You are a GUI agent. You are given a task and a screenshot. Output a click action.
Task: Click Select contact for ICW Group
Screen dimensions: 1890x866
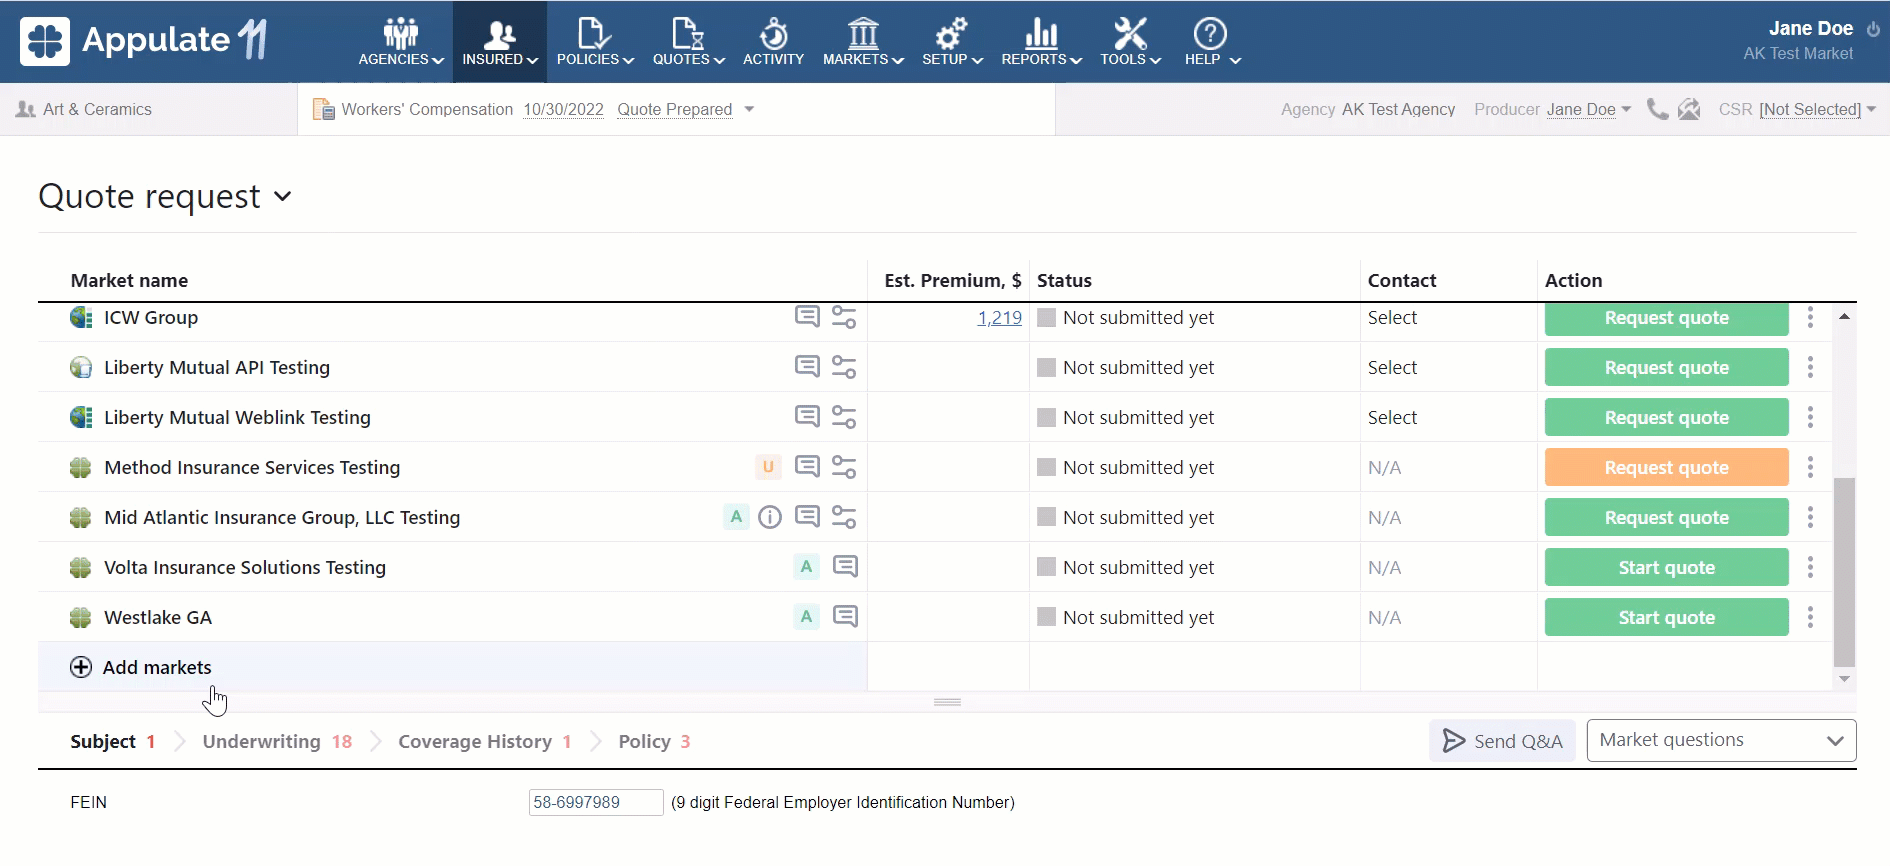[x=1392, y=317]
